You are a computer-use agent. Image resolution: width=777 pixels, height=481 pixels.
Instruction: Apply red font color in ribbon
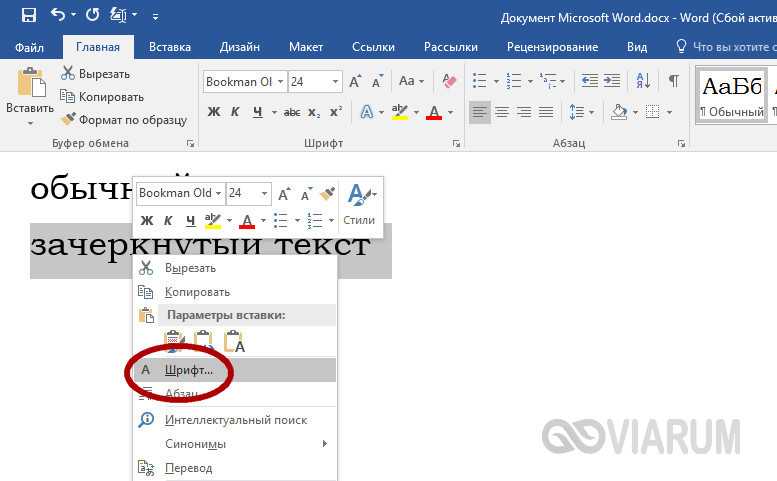click(434, 112)
